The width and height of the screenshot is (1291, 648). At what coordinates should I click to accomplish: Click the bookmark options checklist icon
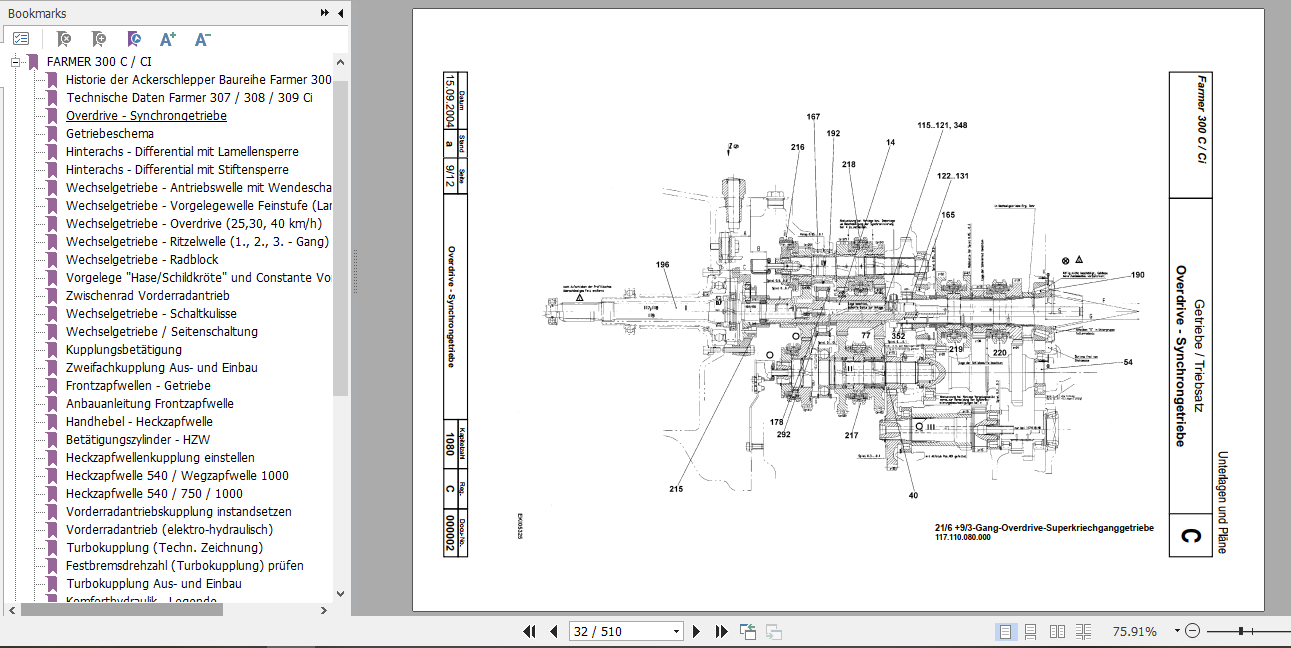(x=21, y=39)
